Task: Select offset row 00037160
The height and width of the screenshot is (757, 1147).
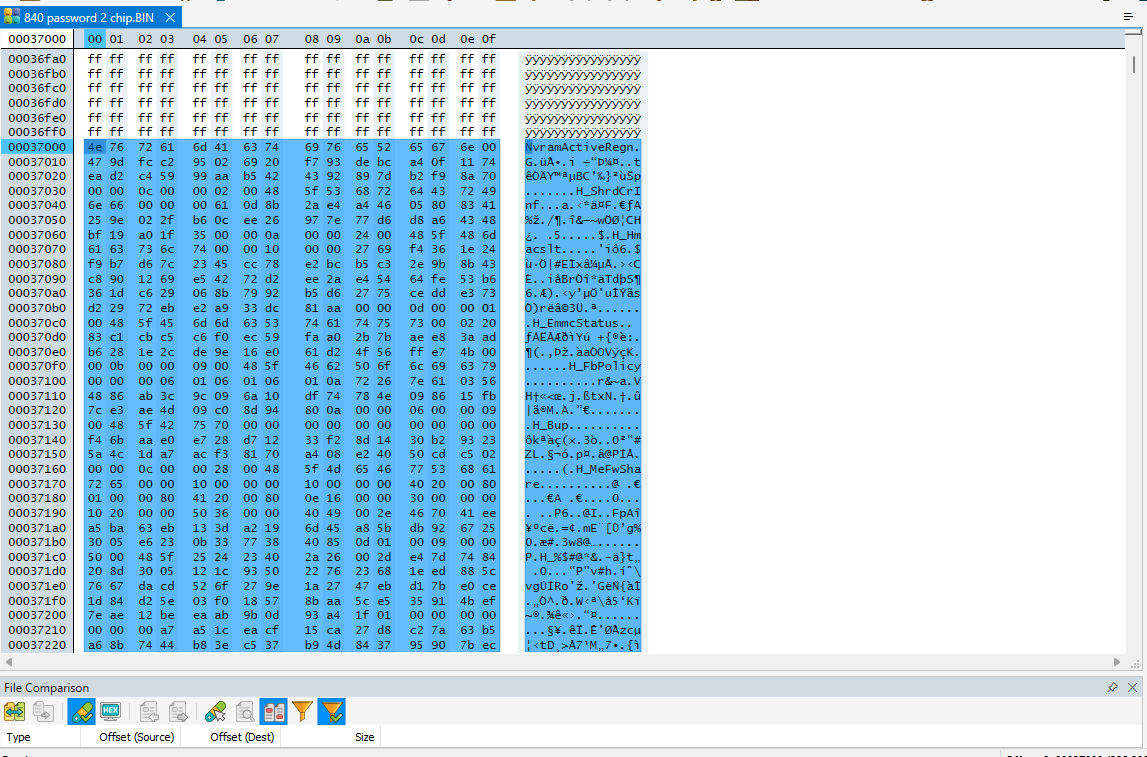Action: pyautogui.click(x=37, y=469)
